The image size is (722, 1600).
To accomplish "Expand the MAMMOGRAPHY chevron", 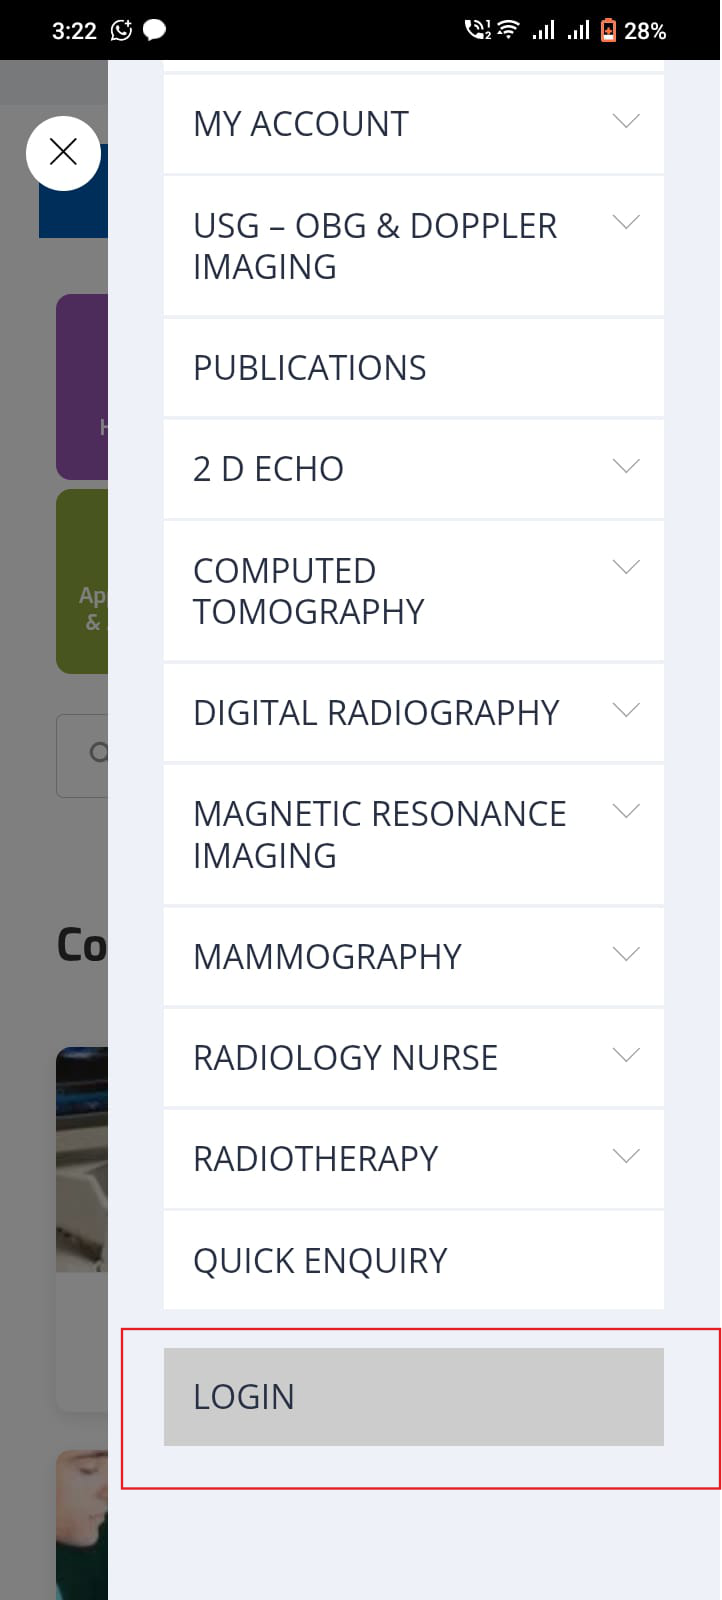I will [x=626, y=954].
